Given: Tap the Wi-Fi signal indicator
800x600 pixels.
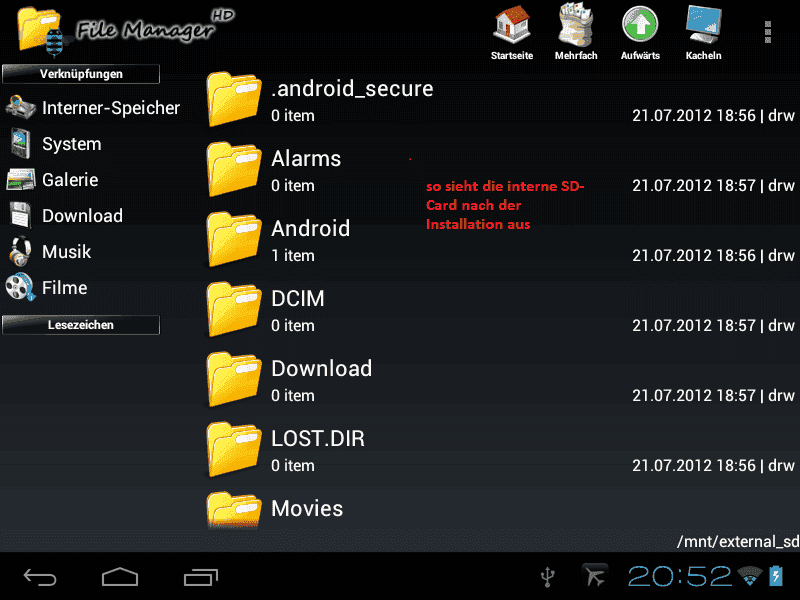Looking at the screenshot, I should click(x=750, y=577).
